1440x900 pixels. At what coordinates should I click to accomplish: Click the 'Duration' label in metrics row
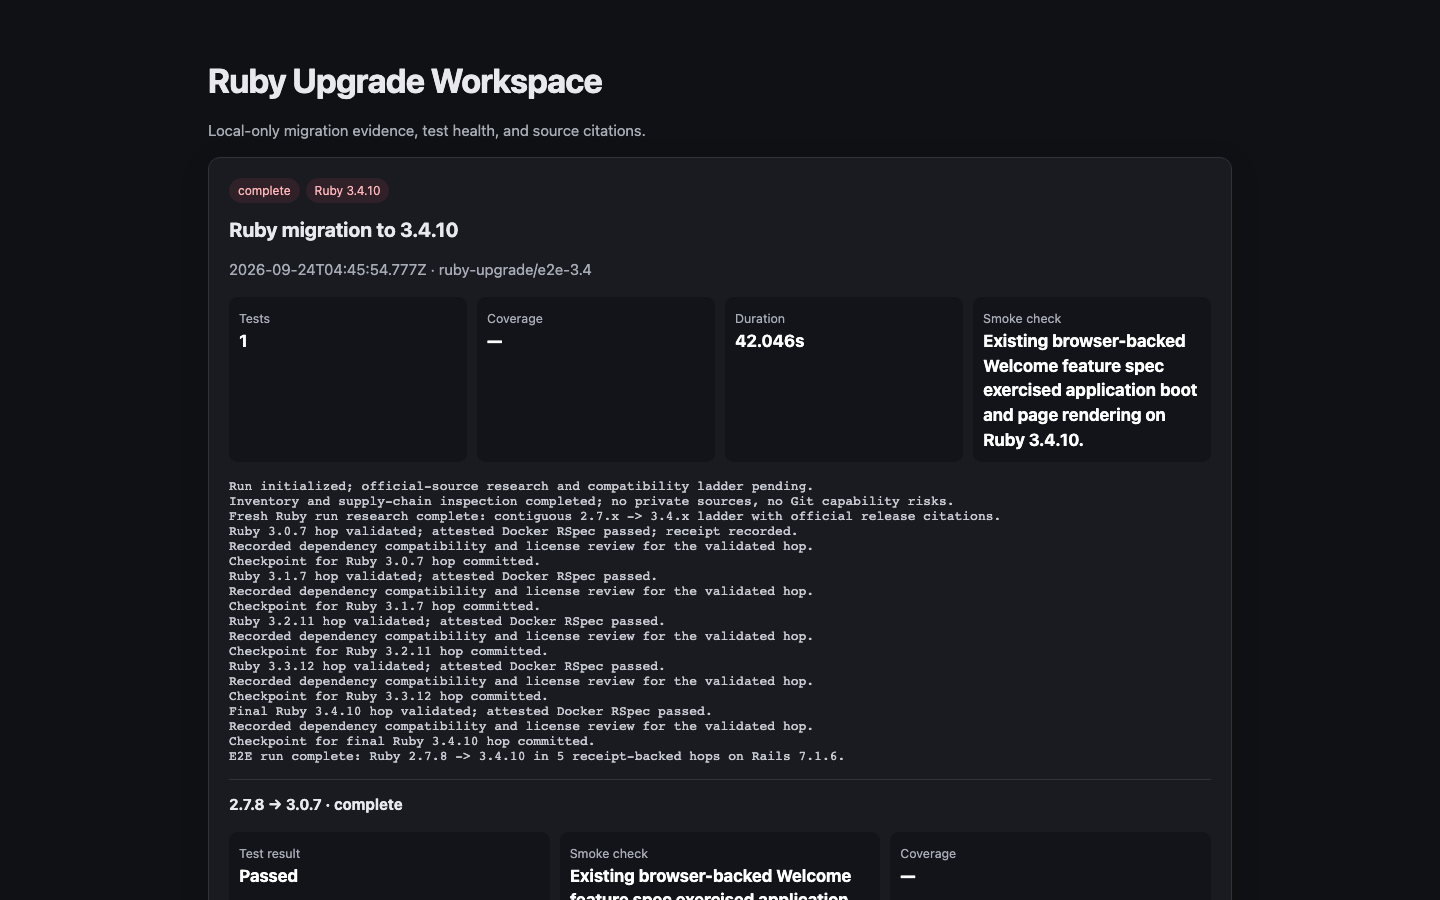pos(760,318)
